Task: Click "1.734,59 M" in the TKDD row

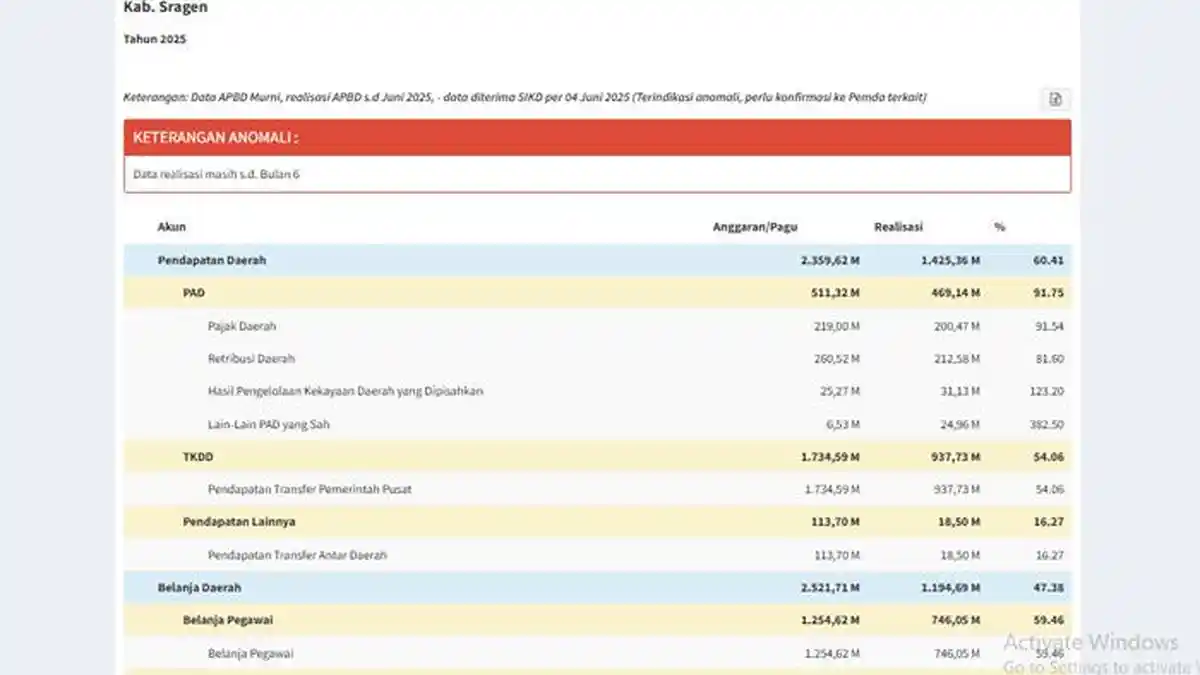Action: [x=830, y=457]
